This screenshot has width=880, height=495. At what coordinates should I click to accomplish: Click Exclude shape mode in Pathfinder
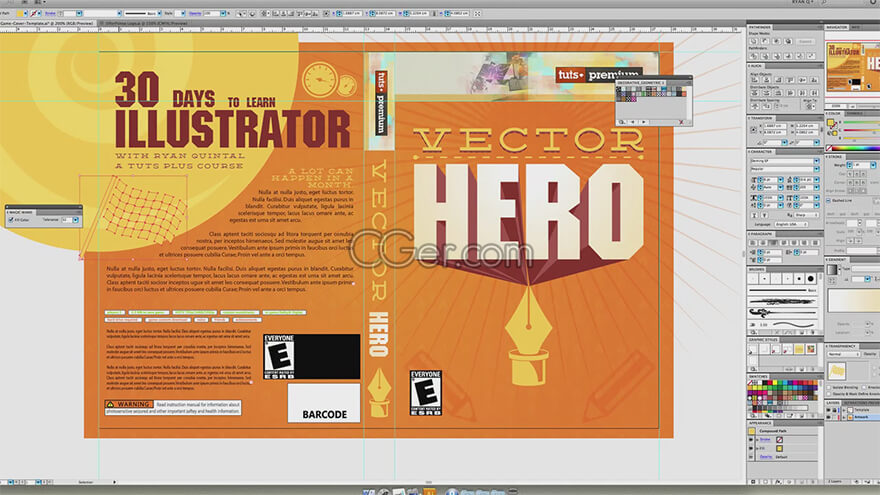pyautogui.click(x=788, y=42)
